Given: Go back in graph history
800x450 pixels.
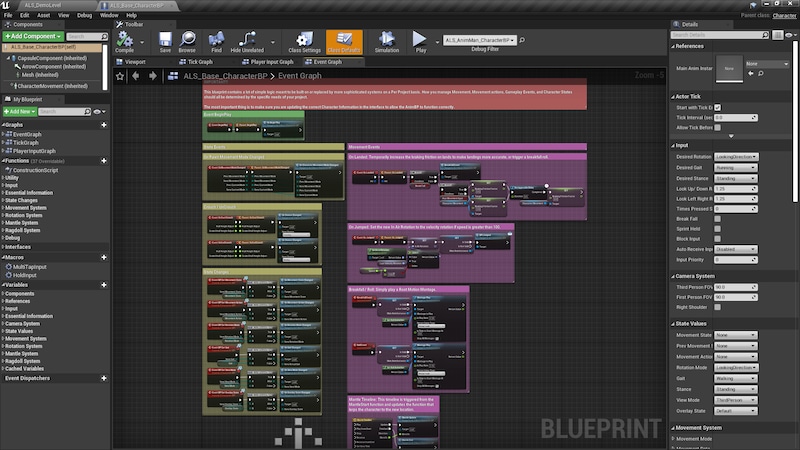Looking at the screenshot, I should [x=136, y=76].
